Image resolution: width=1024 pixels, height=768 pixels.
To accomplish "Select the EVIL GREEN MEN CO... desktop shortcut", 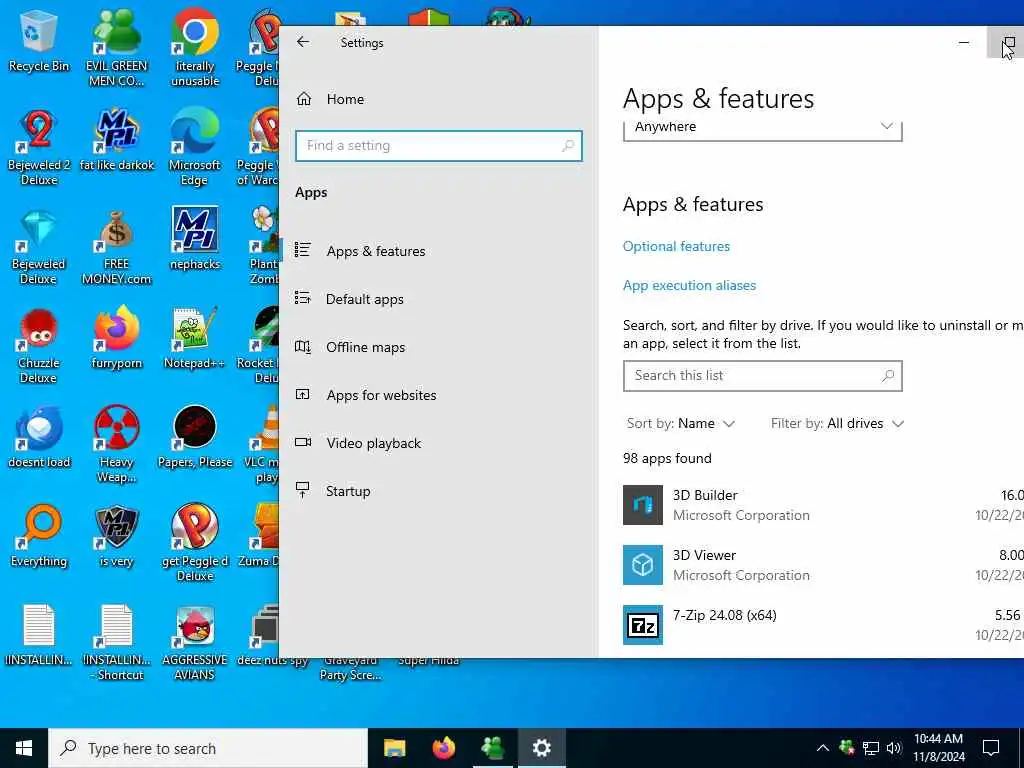I will point(116,49).
